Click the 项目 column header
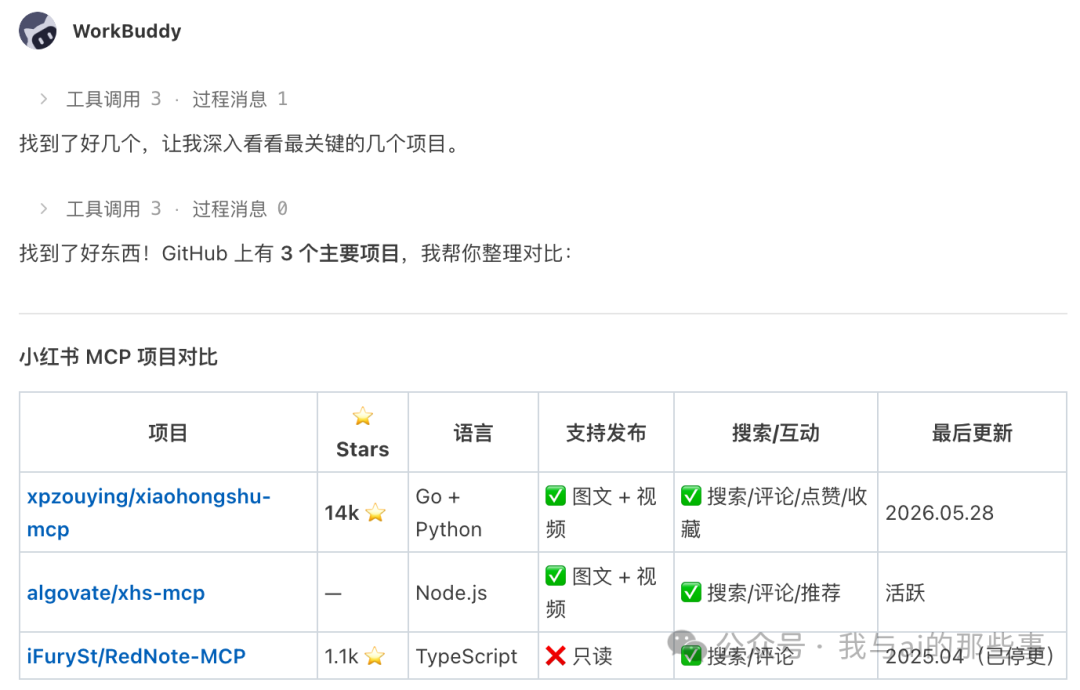This screenshot has width=1080, height=690. pyautogui.click(x=168, y=433)
